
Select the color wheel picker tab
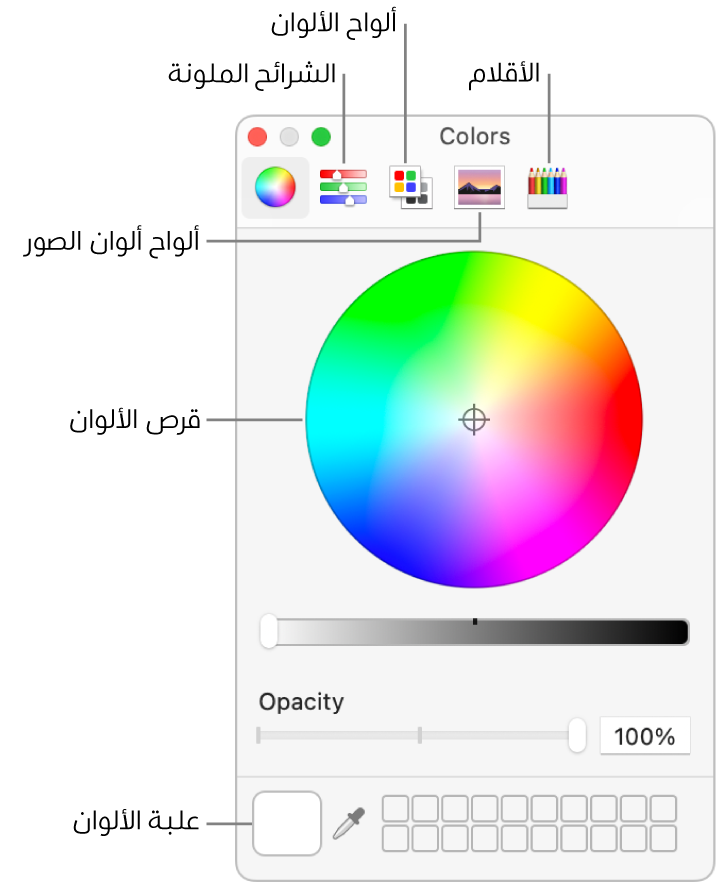pyautogui.click(x=275, y=187)
